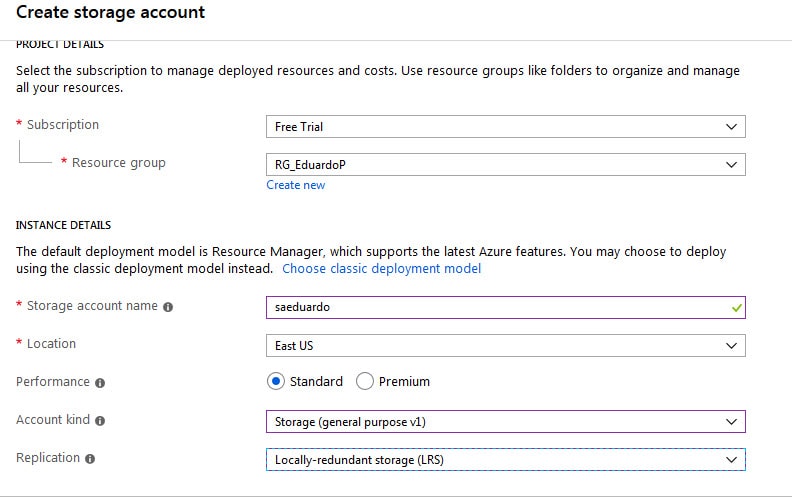Screen dimensions: 792x497
Task: Open the Subscription dropdown
Action: pos(505,127)
